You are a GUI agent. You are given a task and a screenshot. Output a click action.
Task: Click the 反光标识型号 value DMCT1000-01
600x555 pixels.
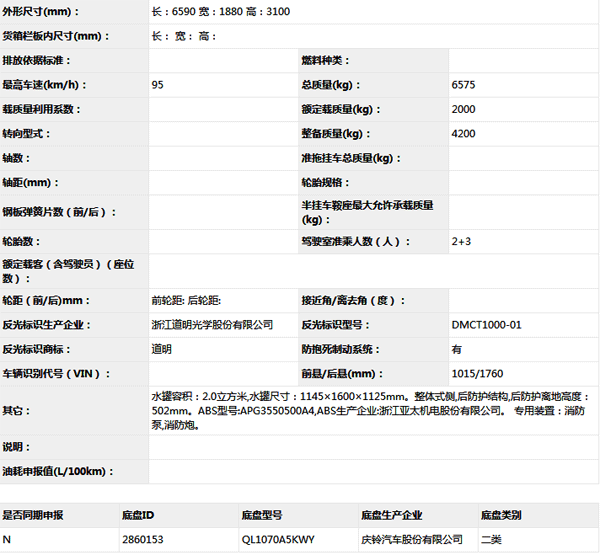coord(486,325)
